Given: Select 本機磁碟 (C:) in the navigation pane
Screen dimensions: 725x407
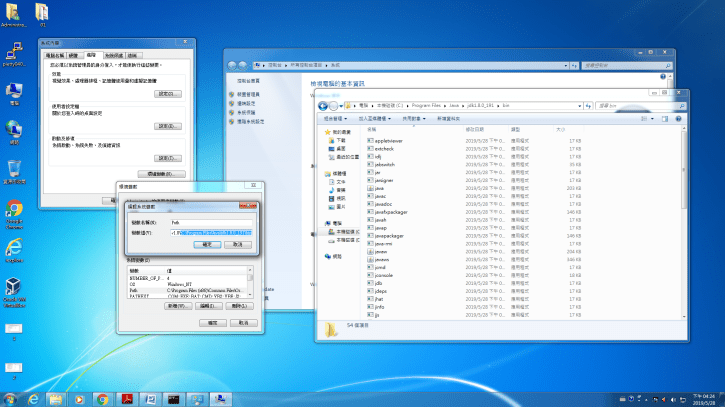Looking at the screenshot, I should click(345, 232).
